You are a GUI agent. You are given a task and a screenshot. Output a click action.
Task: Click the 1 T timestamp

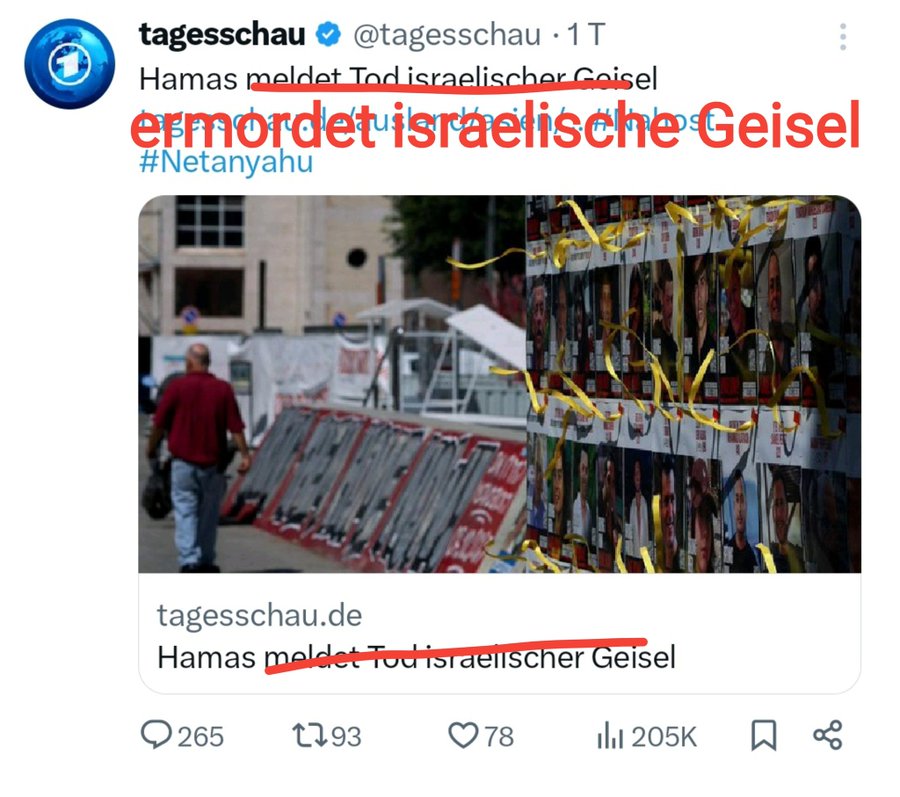click(x=586, y=35)
